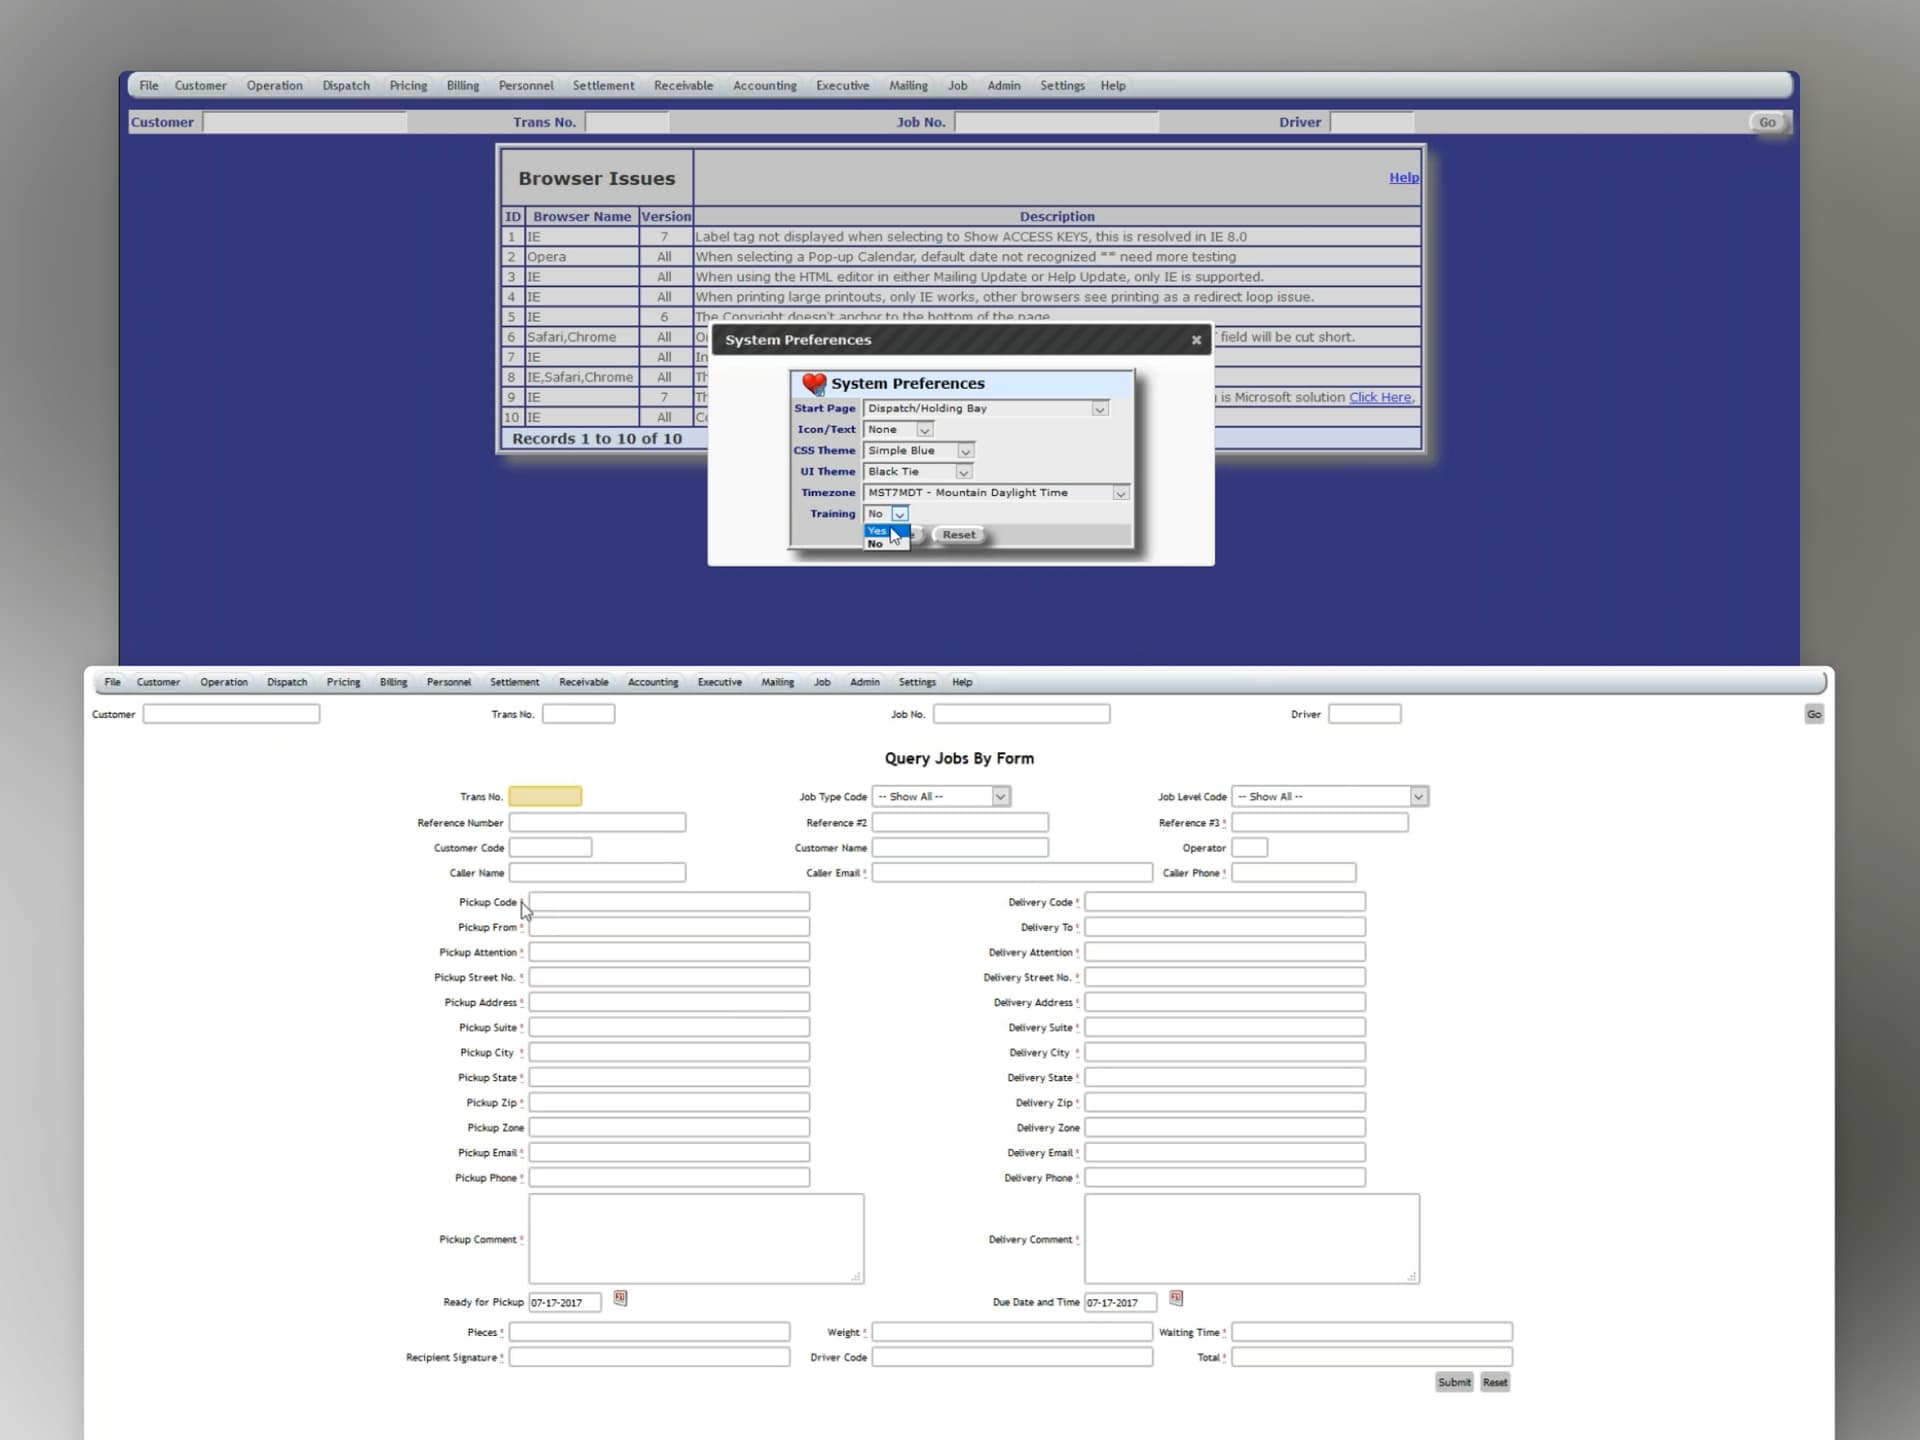
Task: Click the Dispatch menu item
Action: (x=345, y=85)
